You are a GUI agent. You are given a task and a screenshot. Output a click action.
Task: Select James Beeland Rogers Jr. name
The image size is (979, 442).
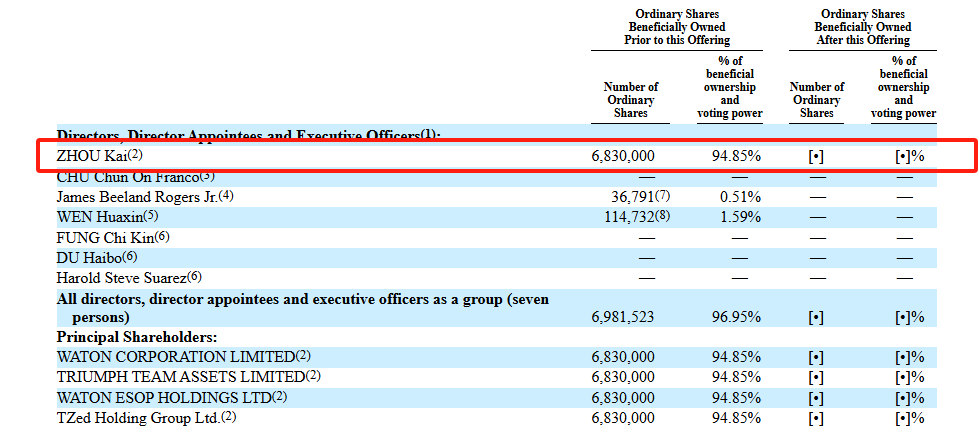(136, 196)
